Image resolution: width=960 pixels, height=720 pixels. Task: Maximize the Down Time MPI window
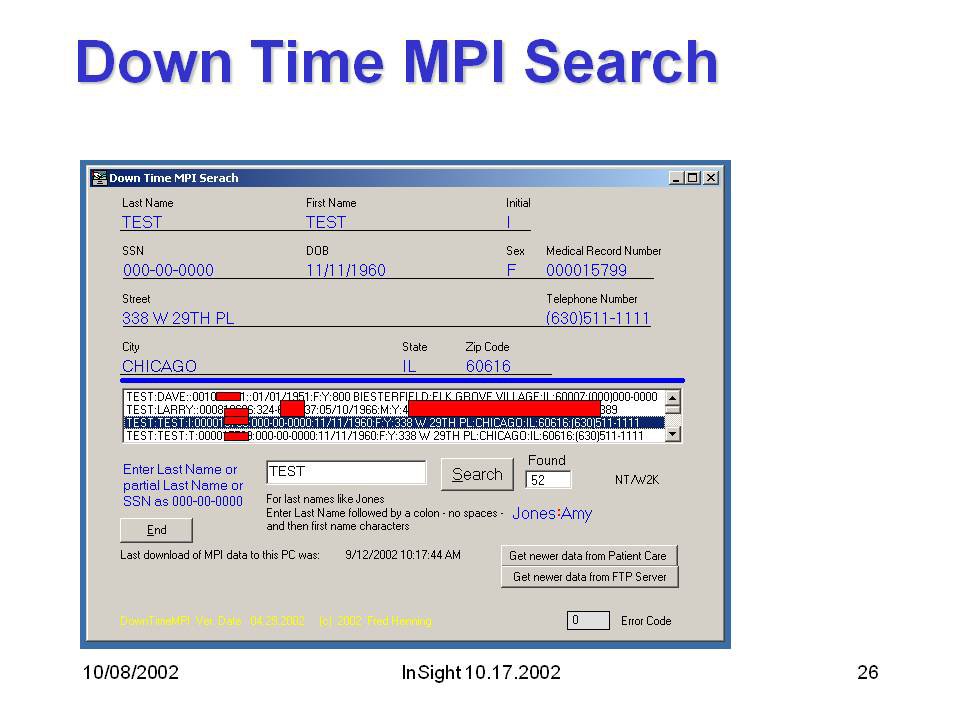pos(693,178)
